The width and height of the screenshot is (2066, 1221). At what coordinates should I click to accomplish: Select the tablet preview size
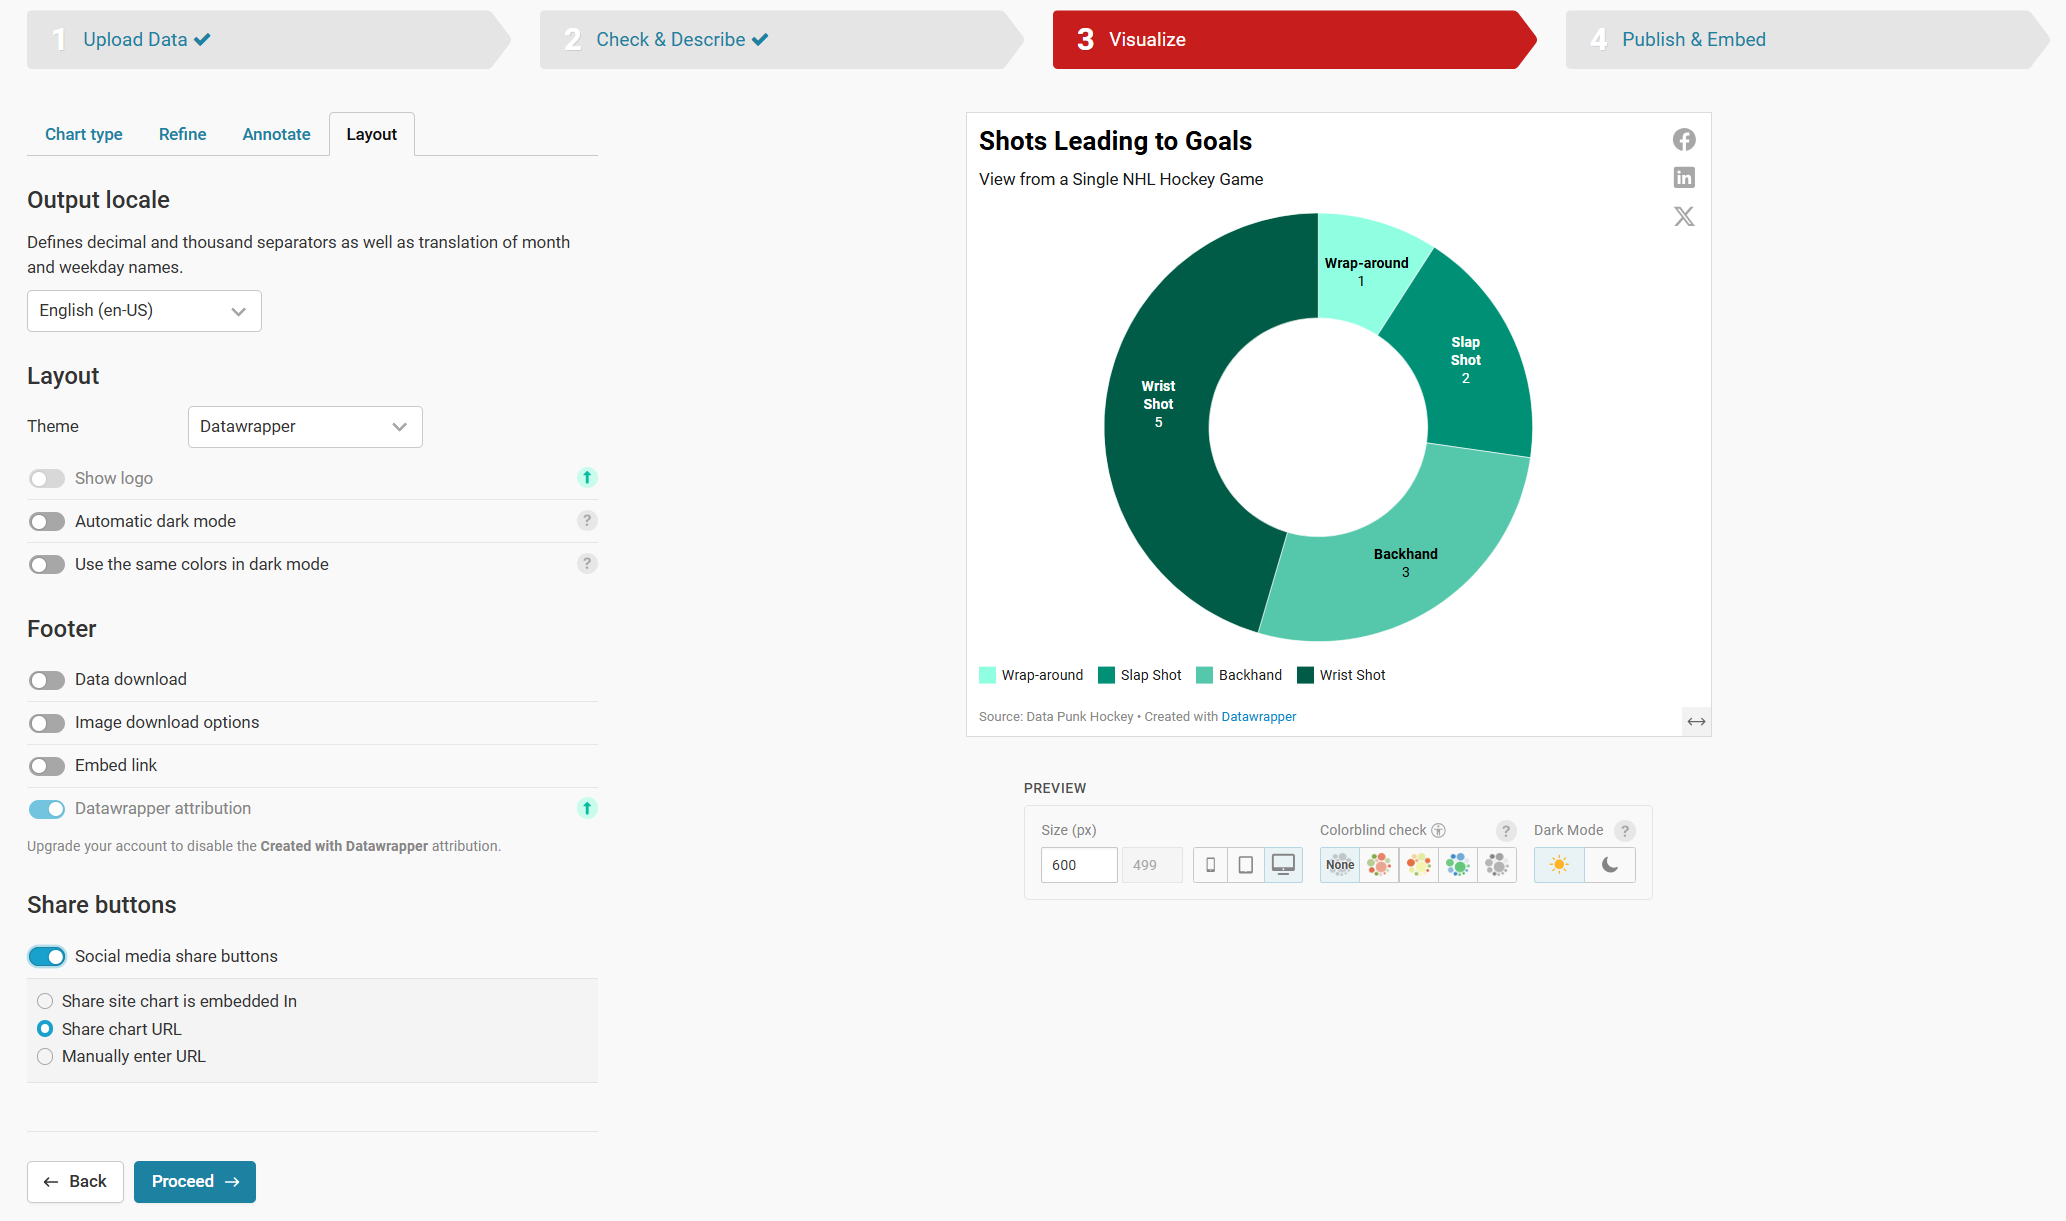coord(1246,865)
